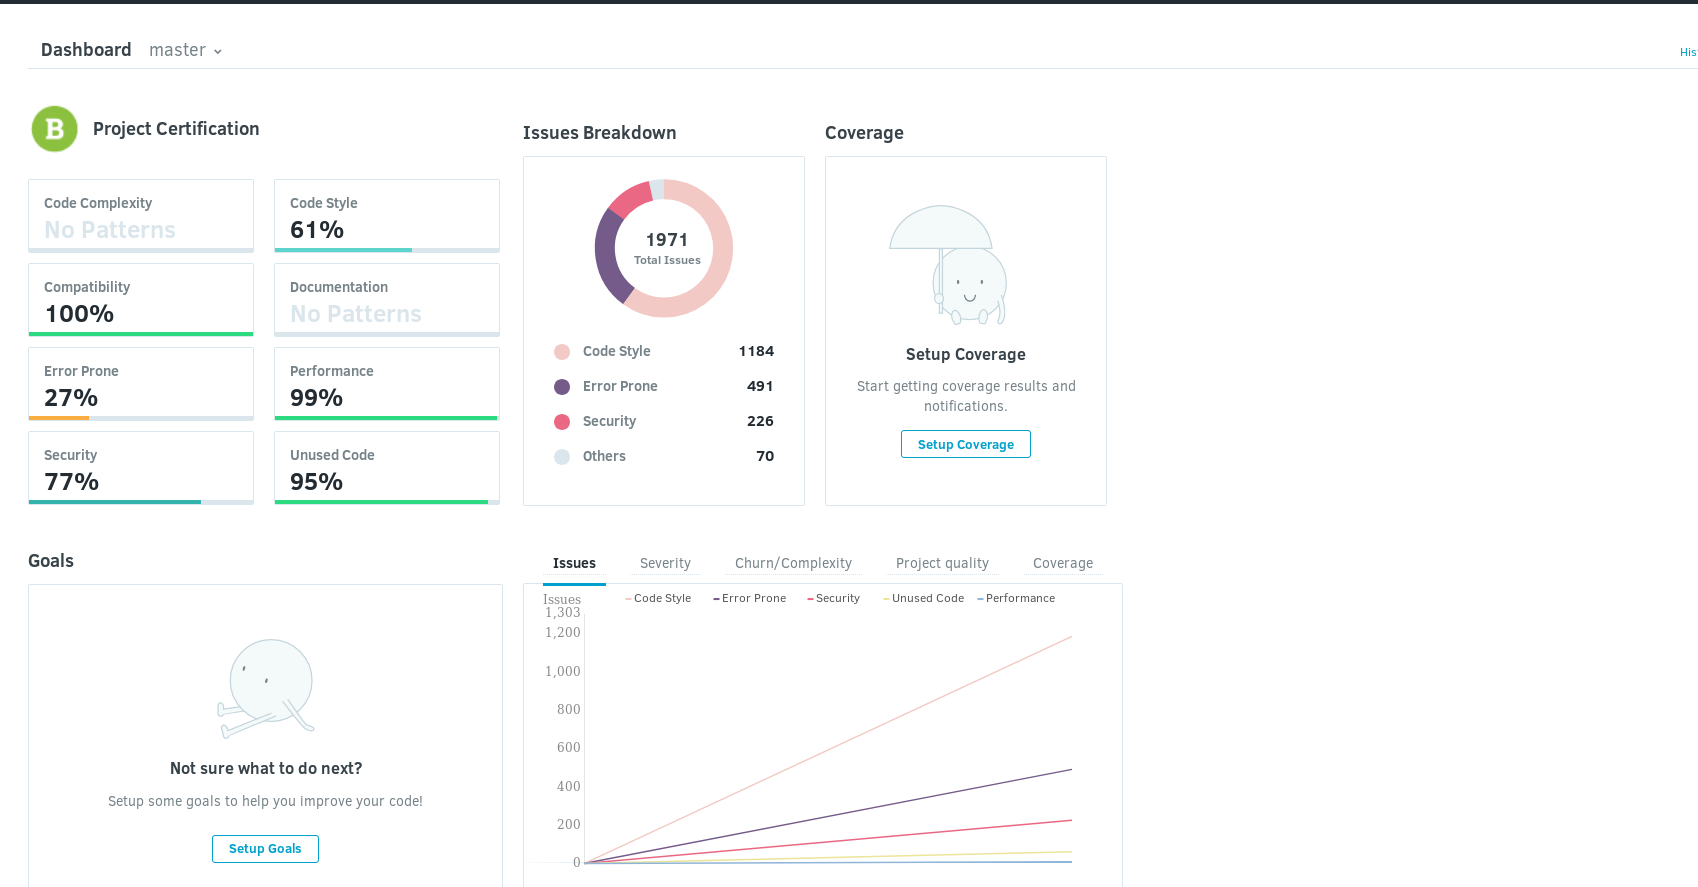Switch to the Severity chart tab

tap(665, 563)
